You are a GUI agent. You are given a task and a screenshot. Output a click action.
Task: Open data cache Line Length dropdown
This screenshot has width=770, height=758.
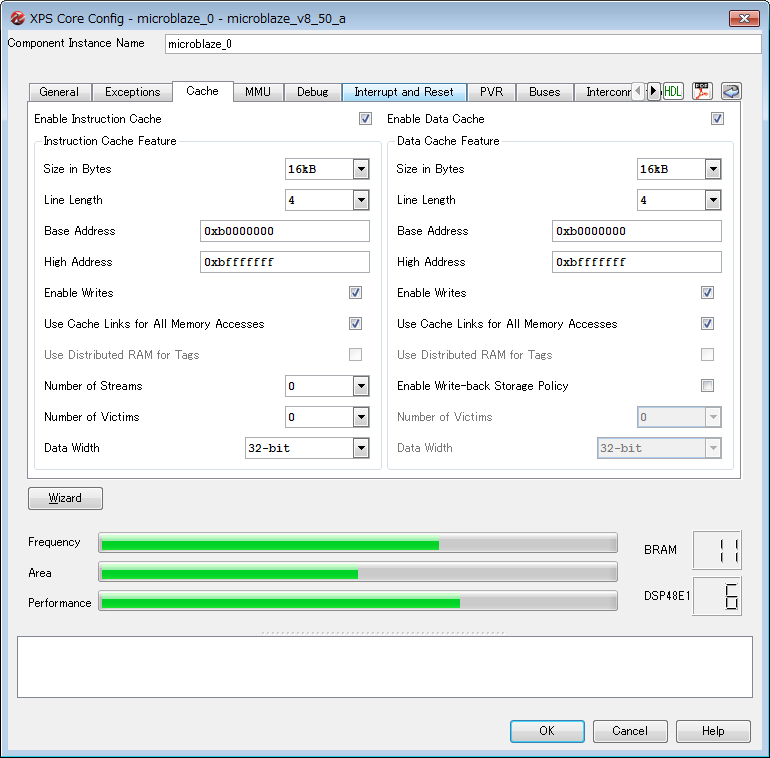pyautogui.click(x=712, y=201)
